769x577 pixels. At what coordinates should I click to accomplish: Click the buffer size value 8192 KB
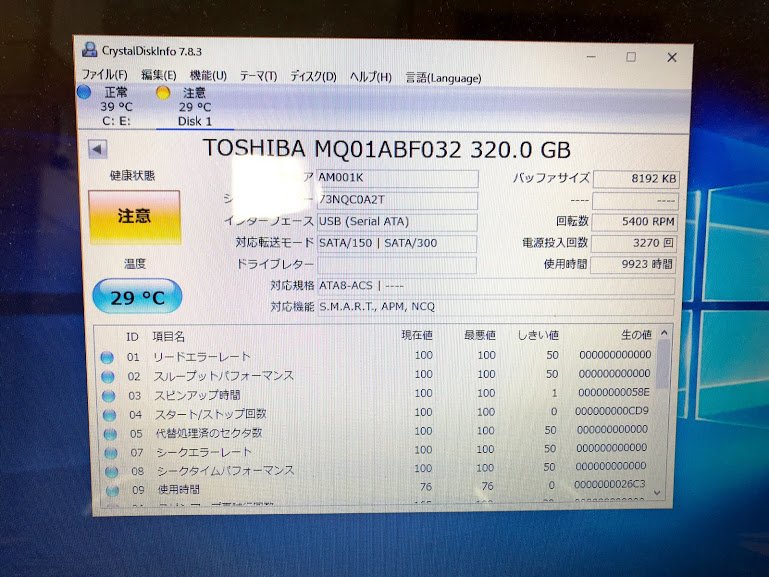[636, 179]
